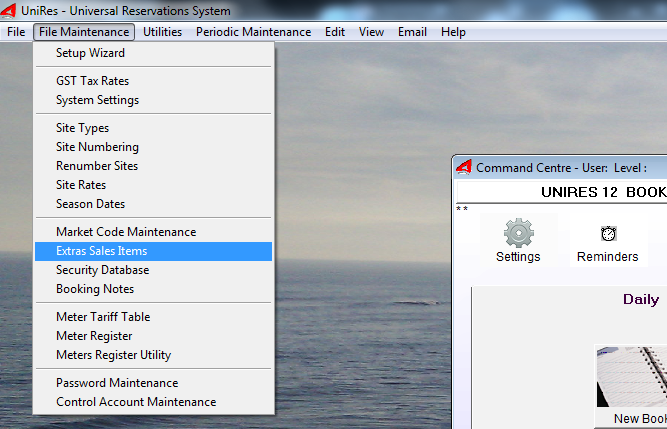Click the UniRes main window title bar
Viewport: 667px width, 429px height.
pyautogui.click(x=334, y=10)
